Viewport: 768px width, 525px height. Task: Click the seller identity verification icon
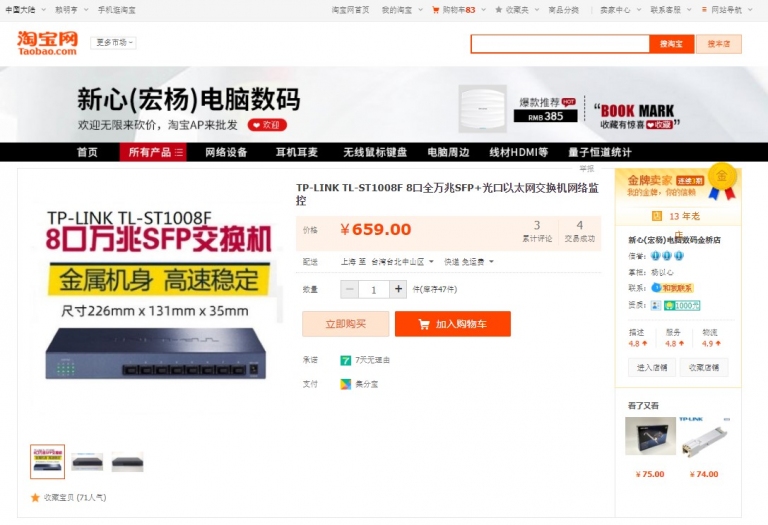655,306
